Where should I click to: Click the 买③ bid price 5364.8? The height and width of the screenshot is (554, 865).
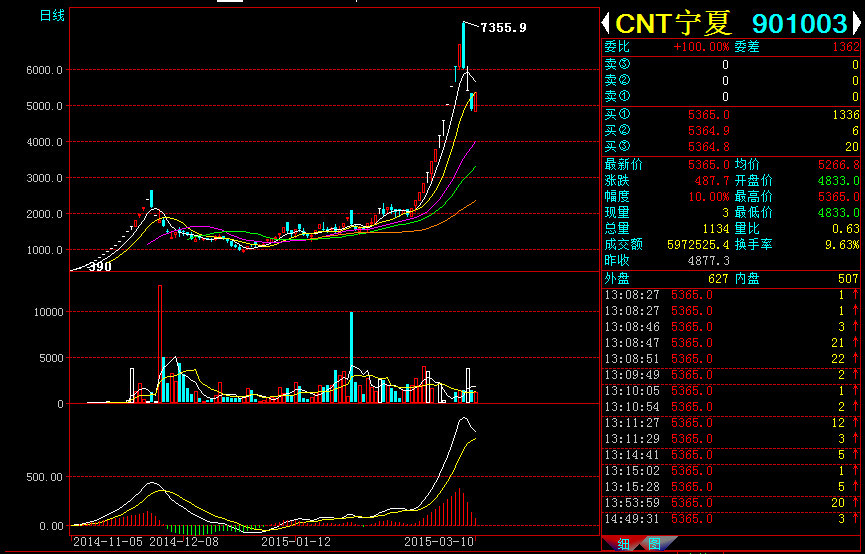tap(709, 147)
